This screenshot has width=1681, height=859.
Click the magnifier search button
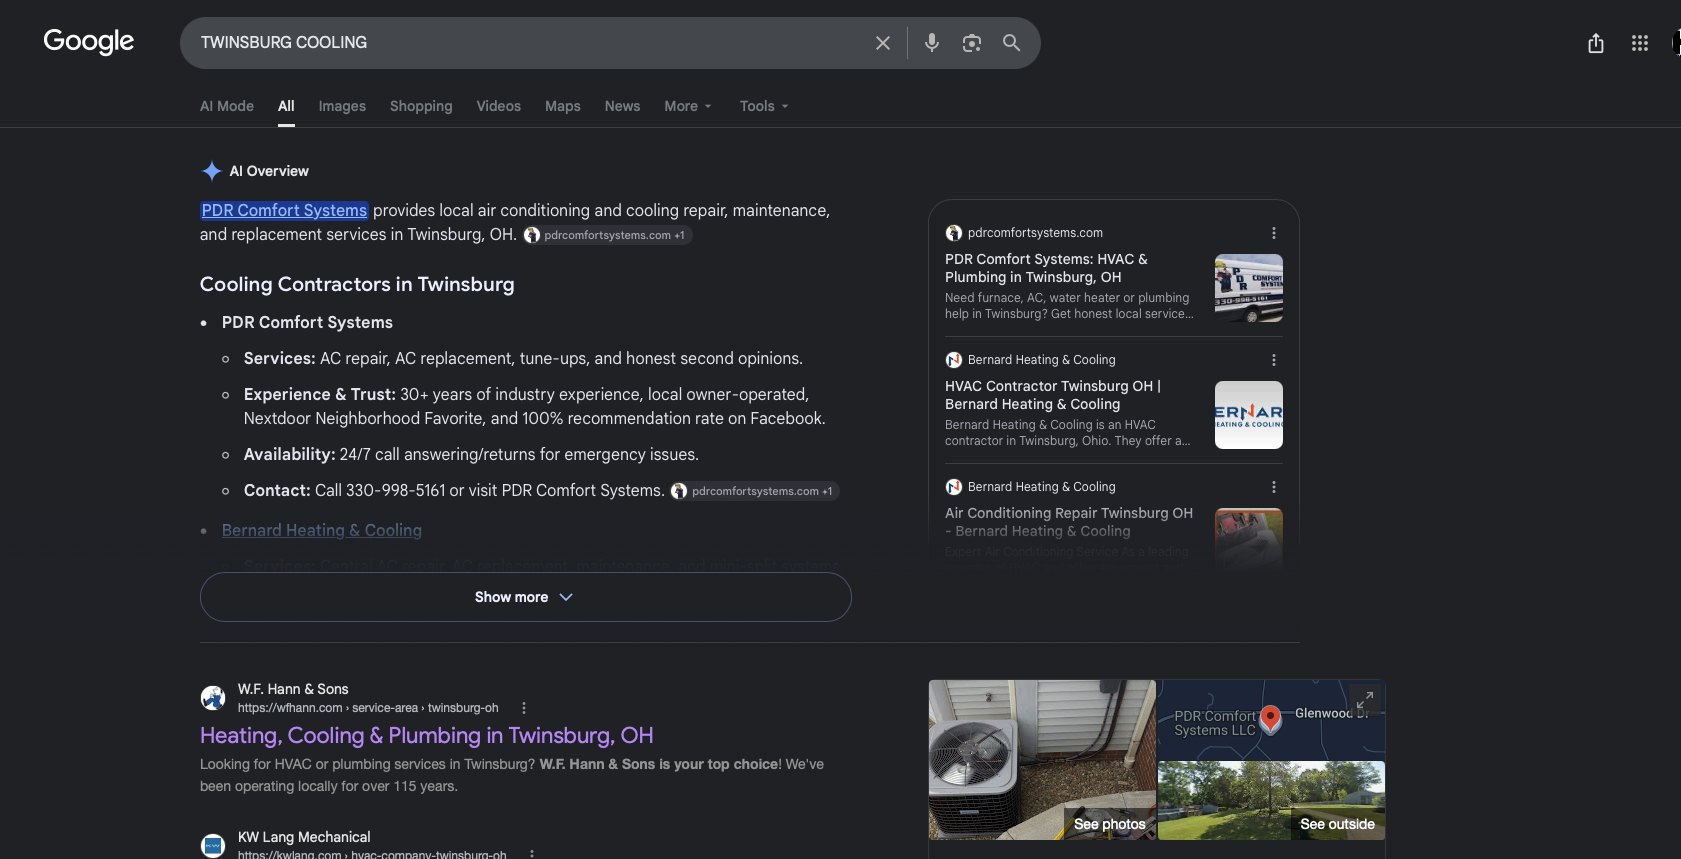pyautogui.click(x=1012, y=43)
